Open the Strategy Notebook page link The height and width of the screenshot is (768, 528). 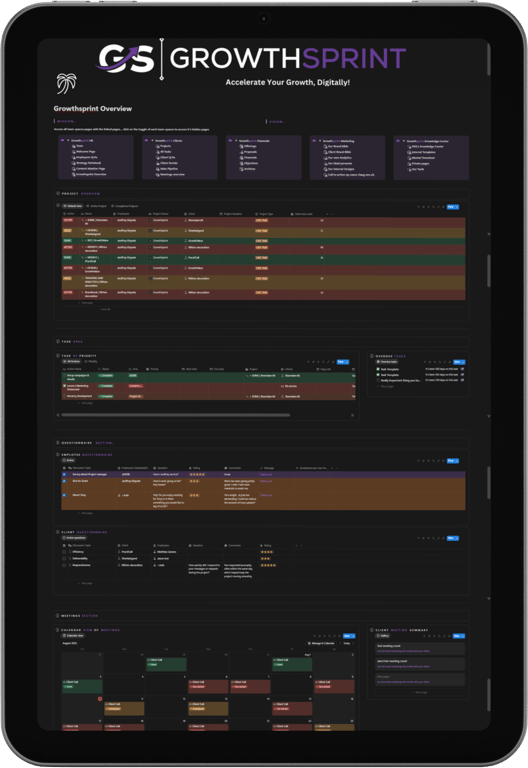click(x=87, y=163)
